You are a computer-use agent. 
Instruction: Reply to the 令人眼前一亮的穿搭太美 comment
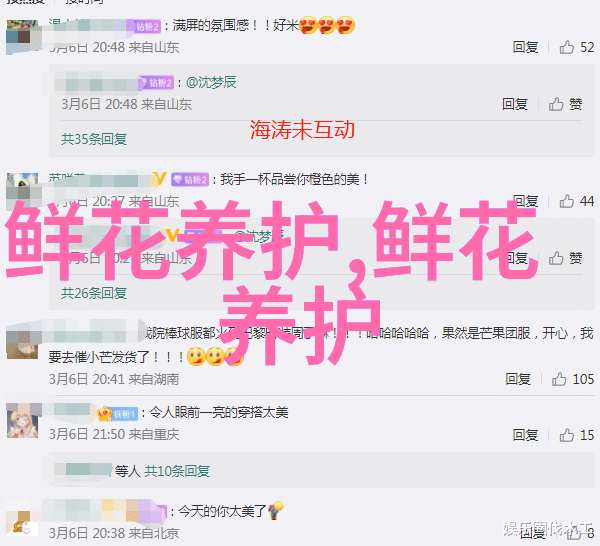pos(525,435)
